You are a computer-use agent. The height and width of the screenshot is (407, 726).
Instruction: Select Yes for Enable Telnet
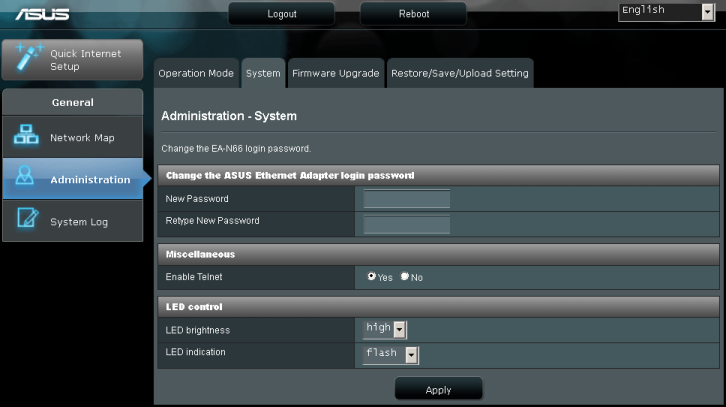(371, 276)
